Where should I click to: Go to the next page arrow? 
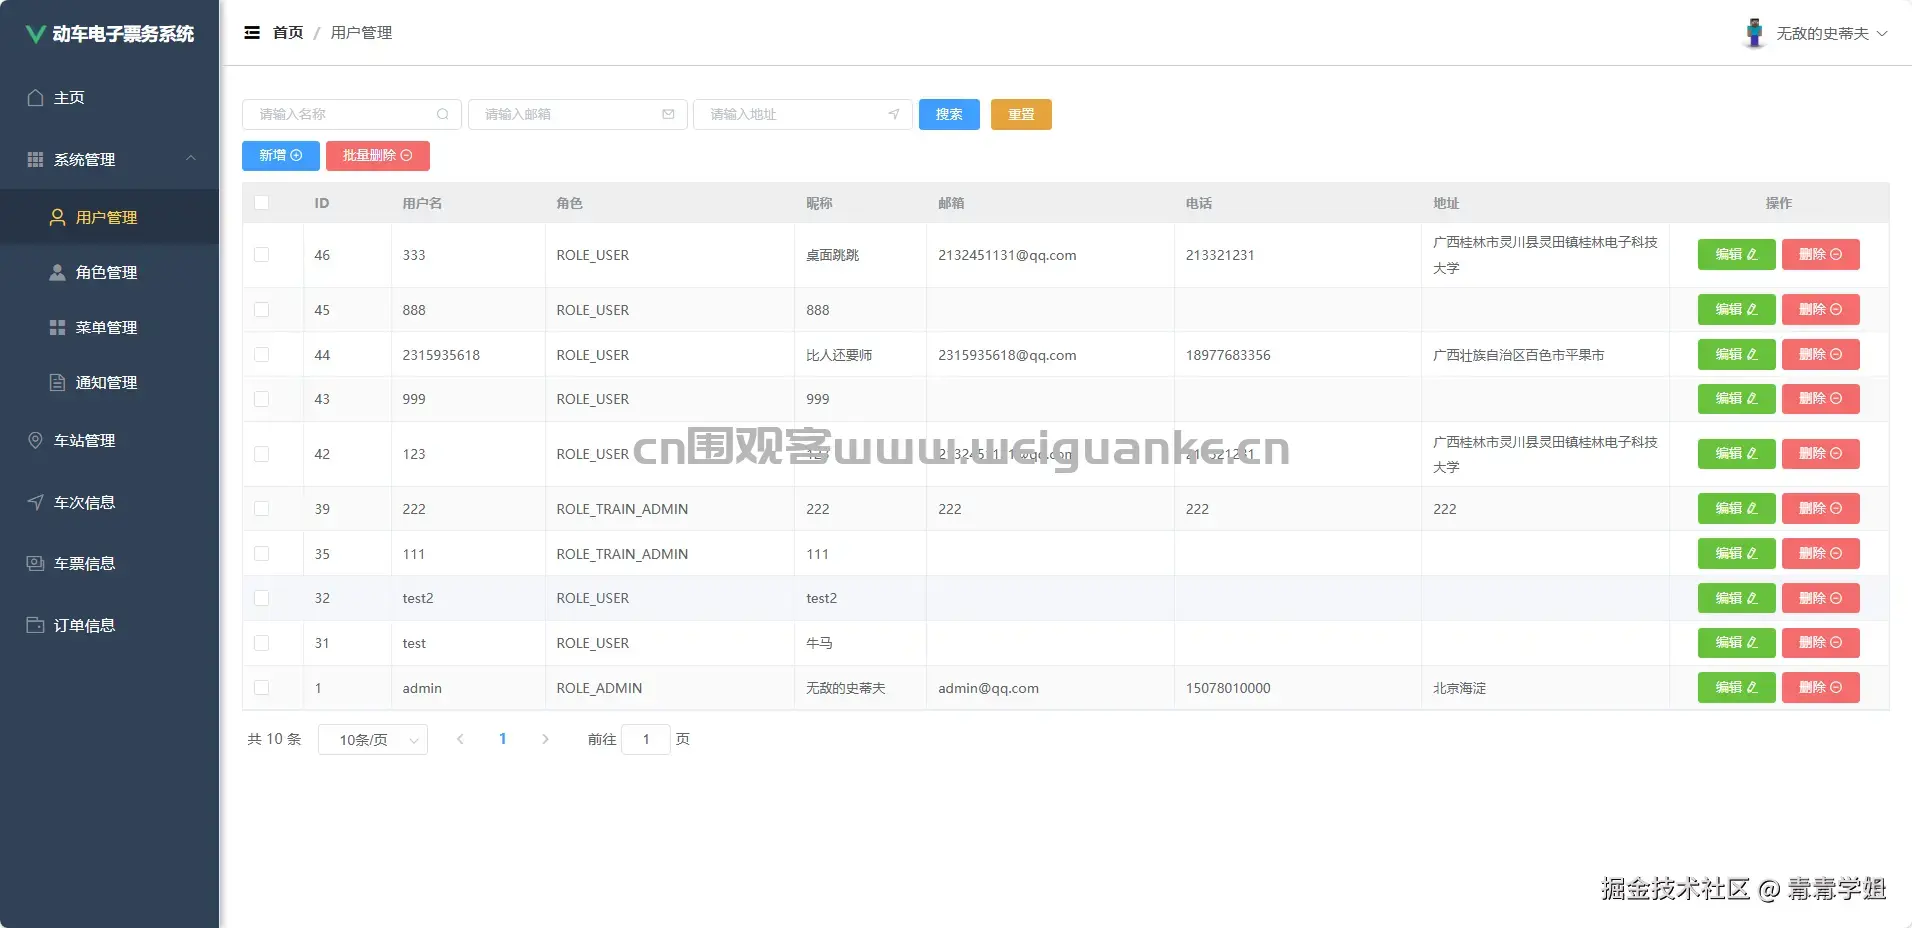click(545, 739)
